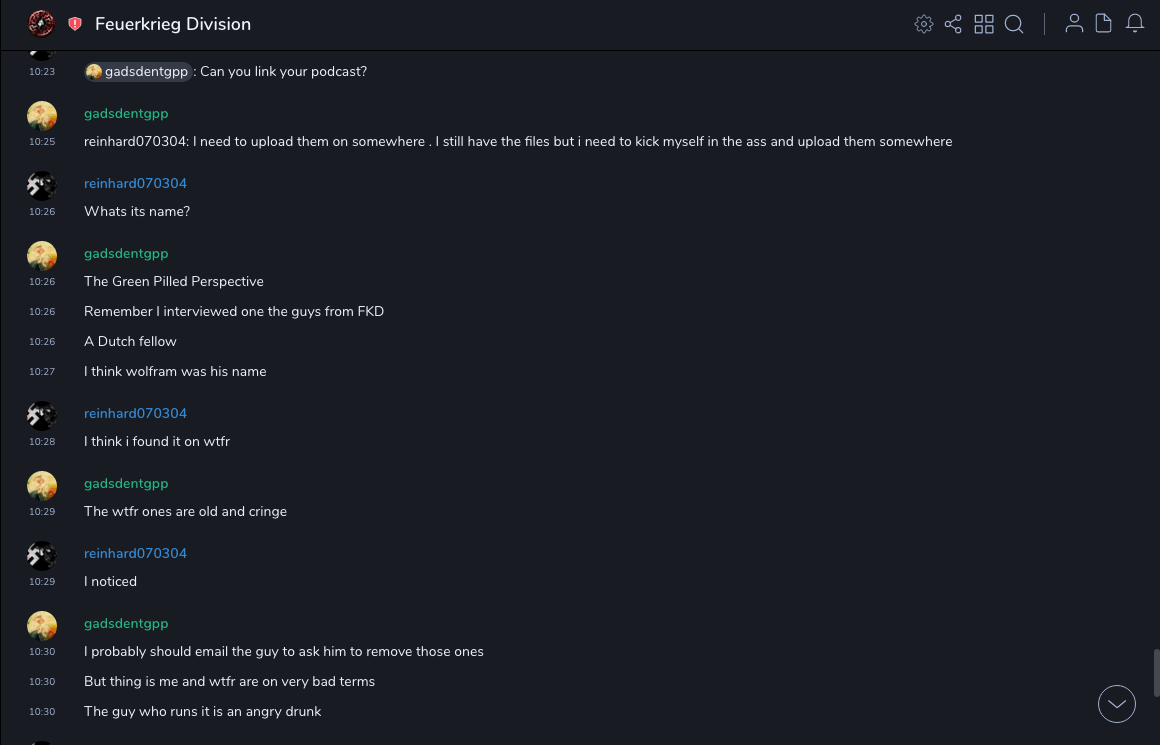Open gadsdentgpp username above 'Green Pilled Perspective'
This screenshot has width=1160, height=745.
coord(126,254)
